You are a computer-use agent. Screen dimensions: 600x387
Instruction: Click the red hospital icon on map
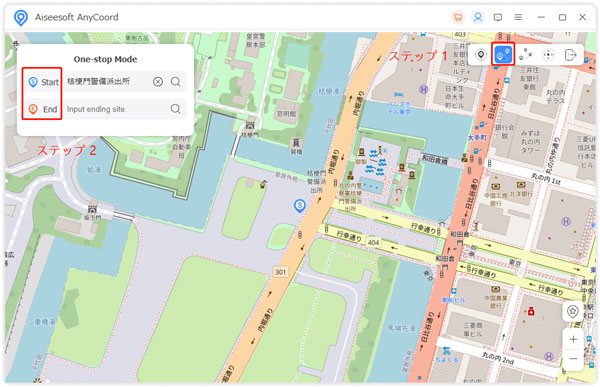pyautogui.click(x=531, y=312)
